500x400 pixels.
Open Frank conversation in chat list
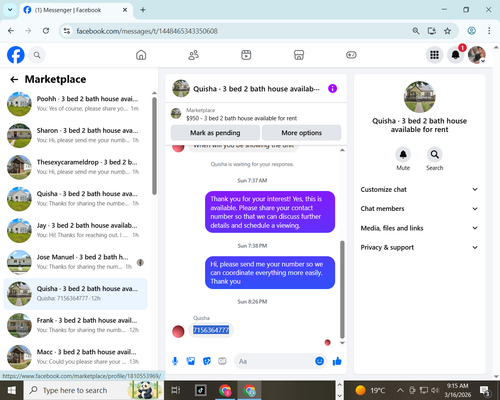(x=75, y=325)
